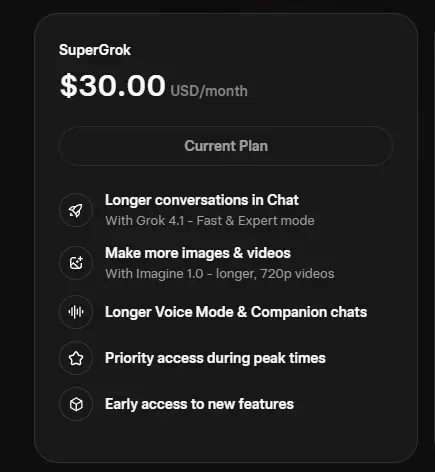Open the Longer conversations in Chat feature
This screenshot has width=435, height=472.
[x=202, y=200]
